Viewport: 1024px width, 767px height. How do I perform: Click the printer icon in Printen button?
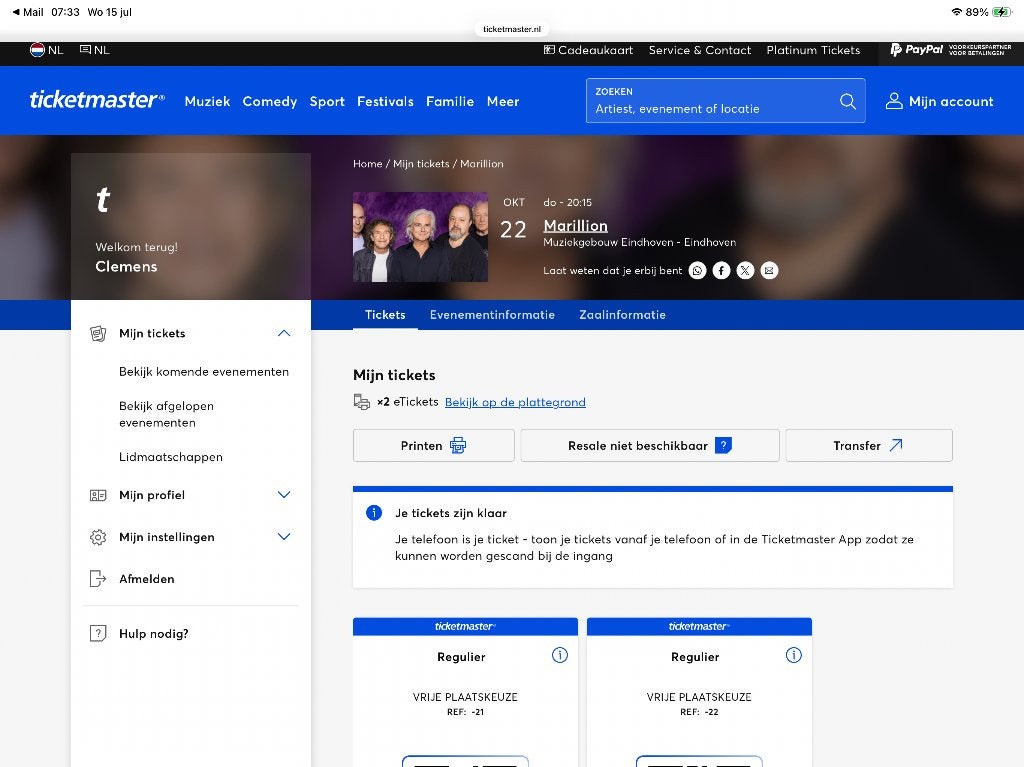coord(458,446)
